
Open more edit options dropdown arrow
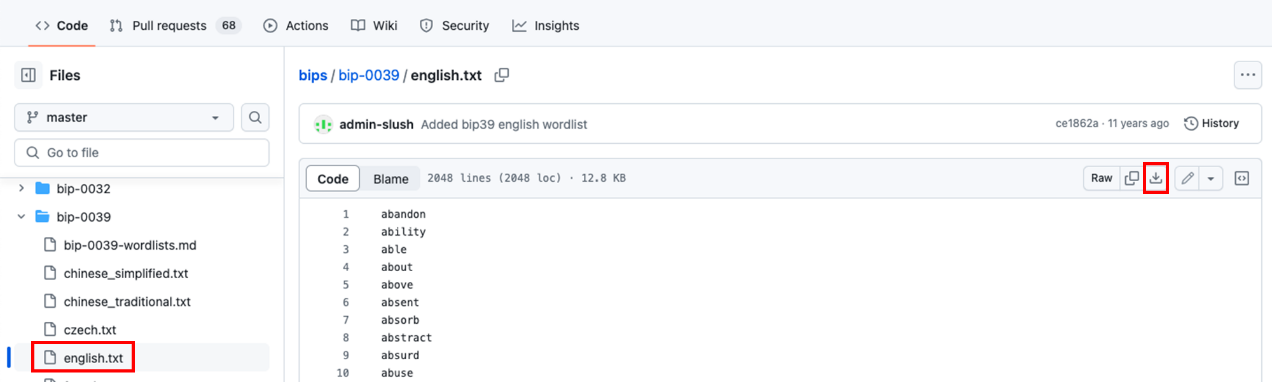point(1211,178)
